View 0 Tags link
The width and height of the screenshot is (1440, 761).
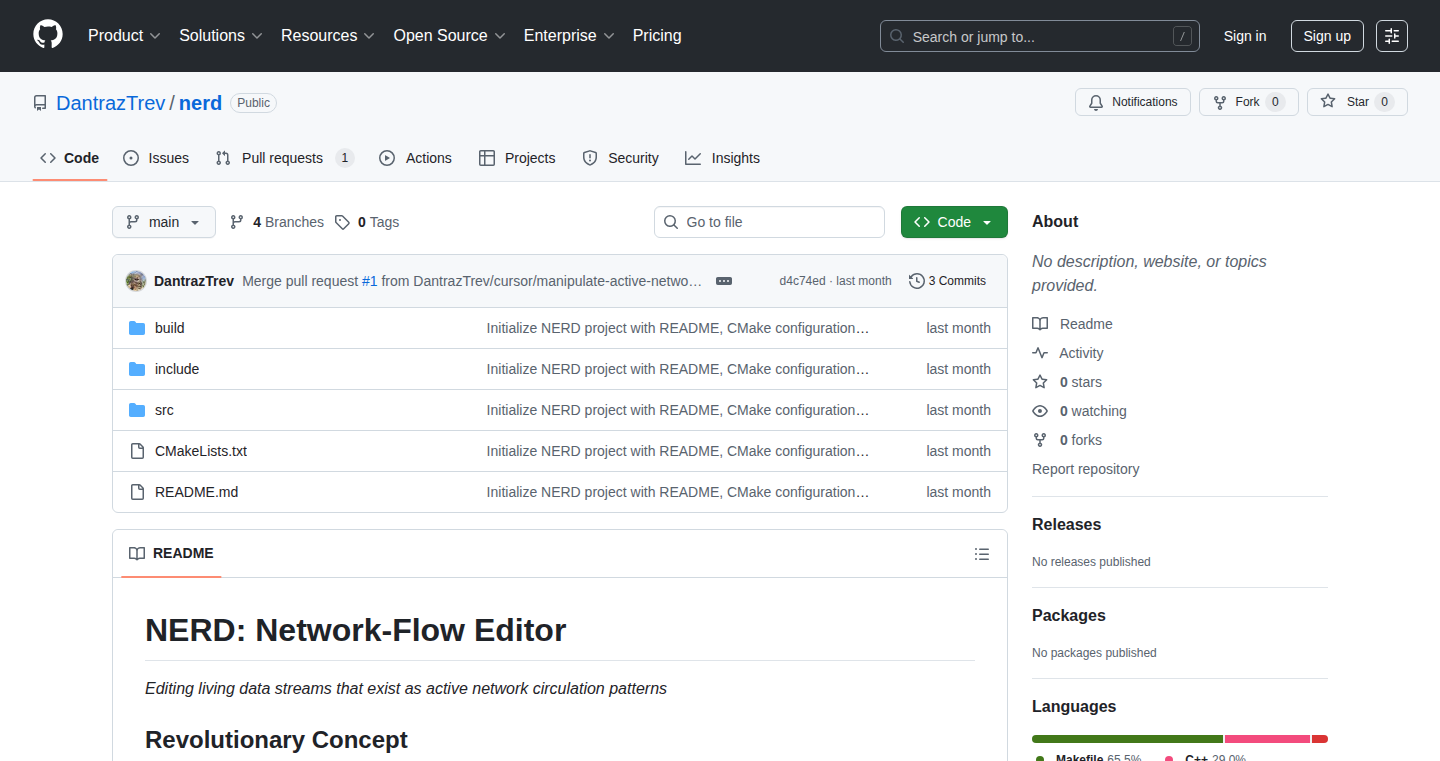(367, 222)
